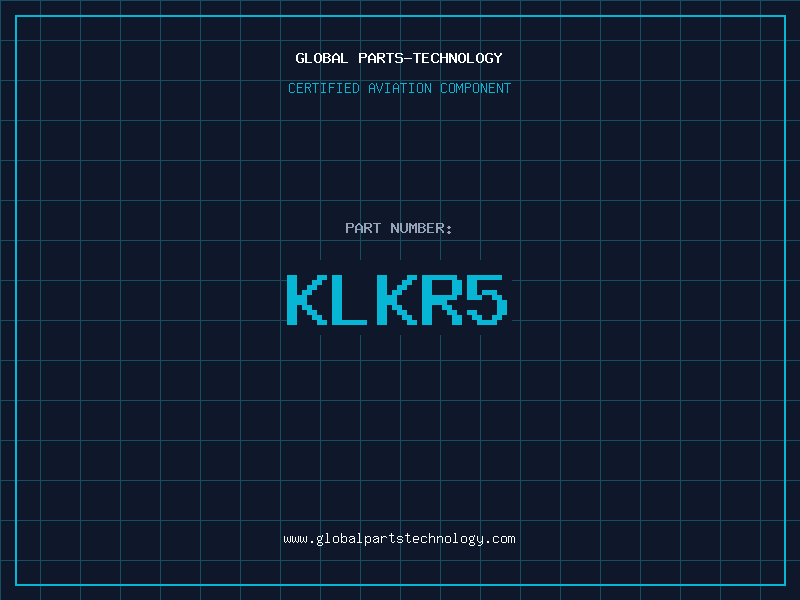Click the word NUMBER: in the label
800x600 pixels.
[x=421, y=228]
